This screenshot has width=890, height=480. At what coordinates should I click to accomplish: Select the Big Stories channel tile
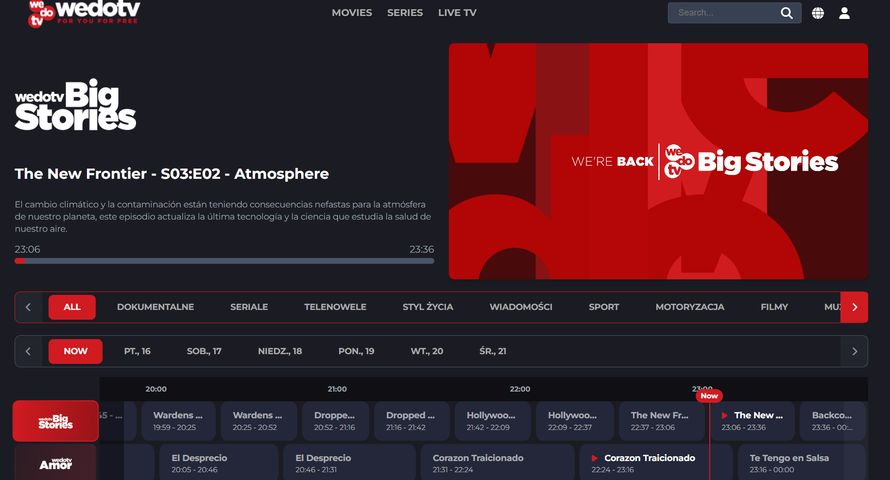click(x=56, y=421)
